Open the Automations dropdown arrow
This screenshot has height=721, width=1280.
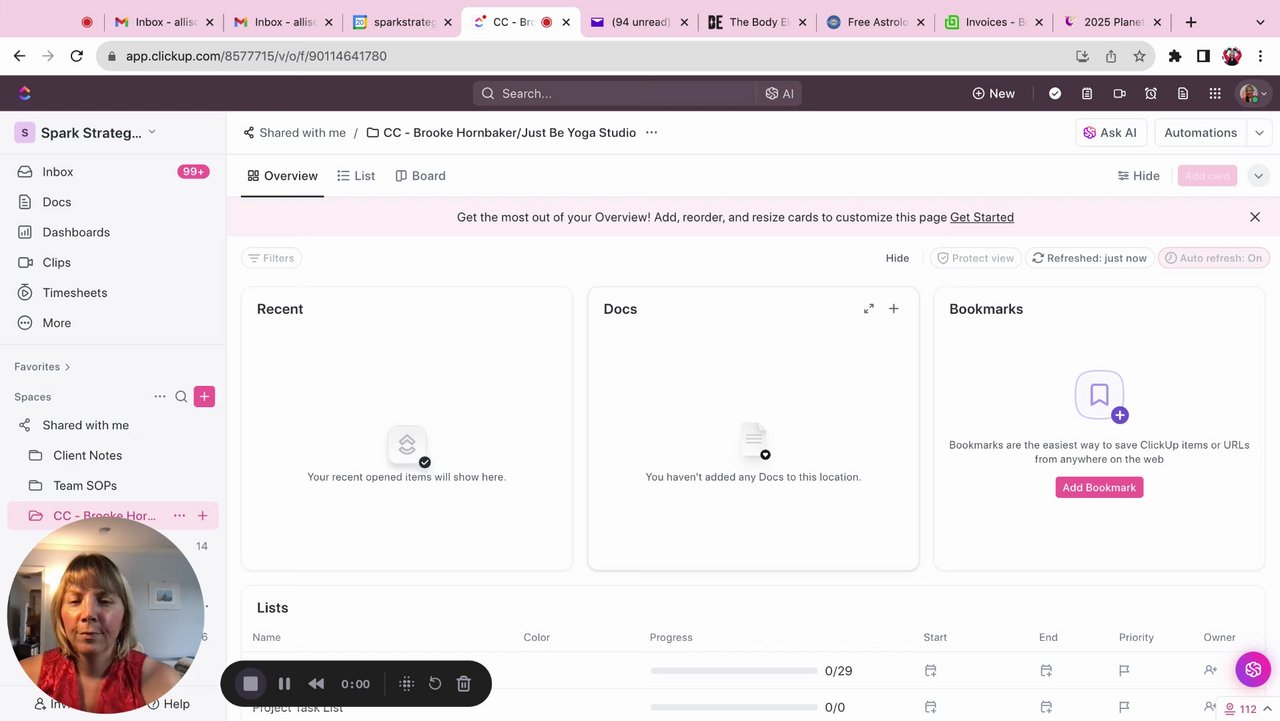(1259, 132)
